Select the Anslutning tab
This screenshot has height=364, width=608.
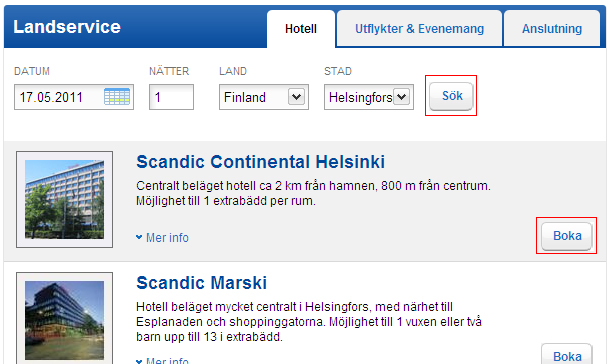coord(552,29)
